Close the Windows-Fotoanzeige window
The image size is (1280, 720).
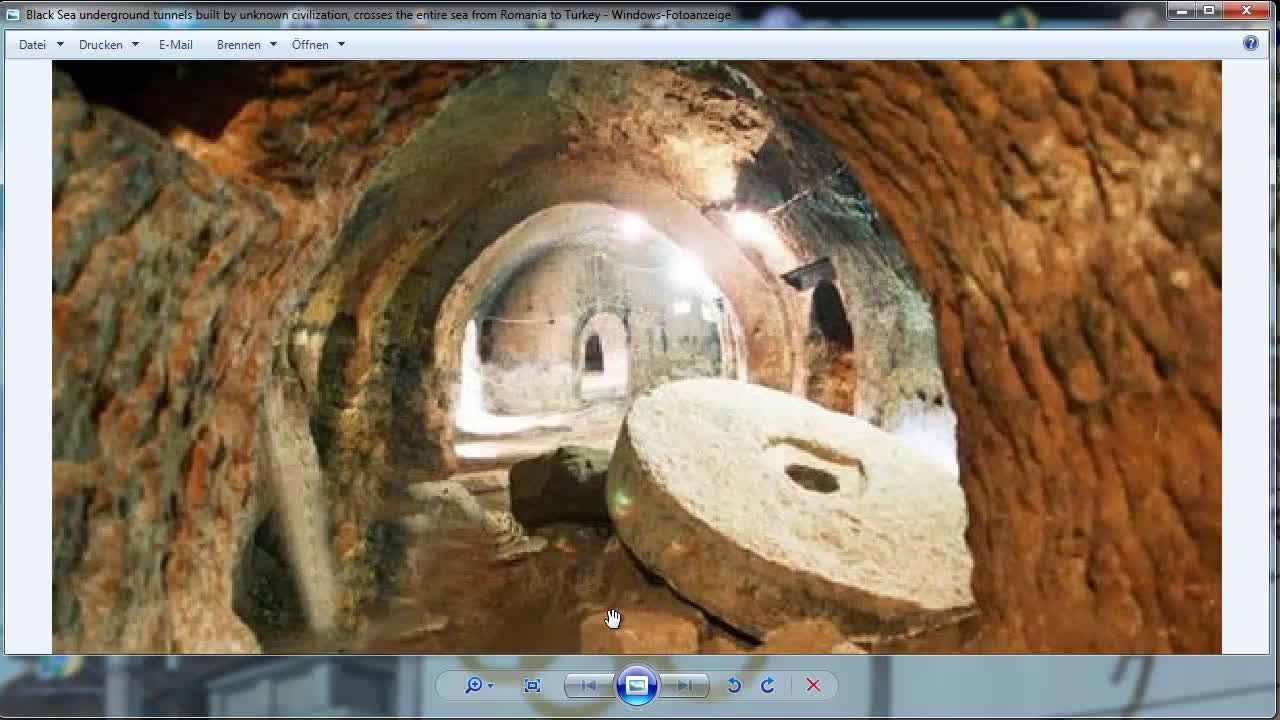tap(1246, 11)
